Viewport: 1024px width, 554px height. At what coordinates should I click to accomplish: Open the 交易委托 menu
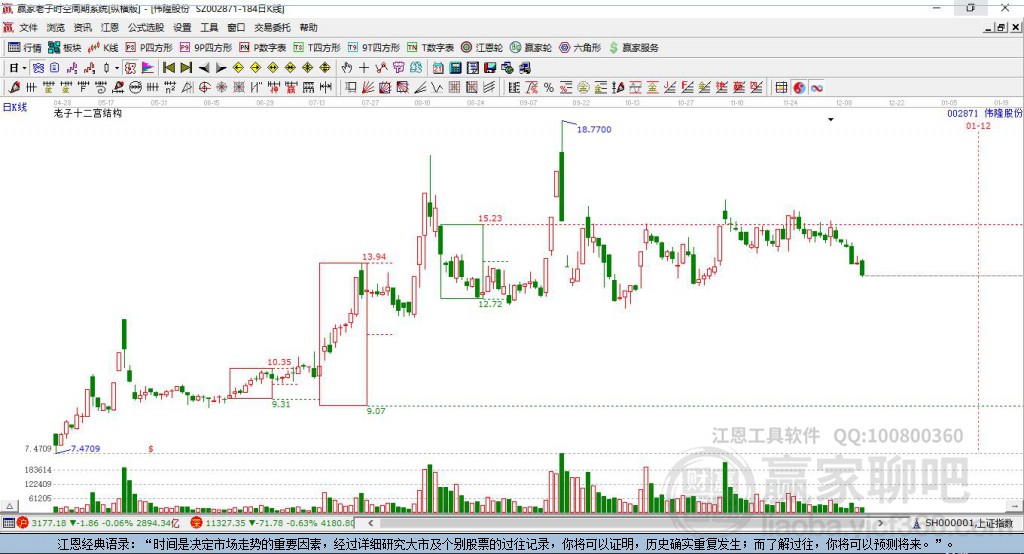272,27
